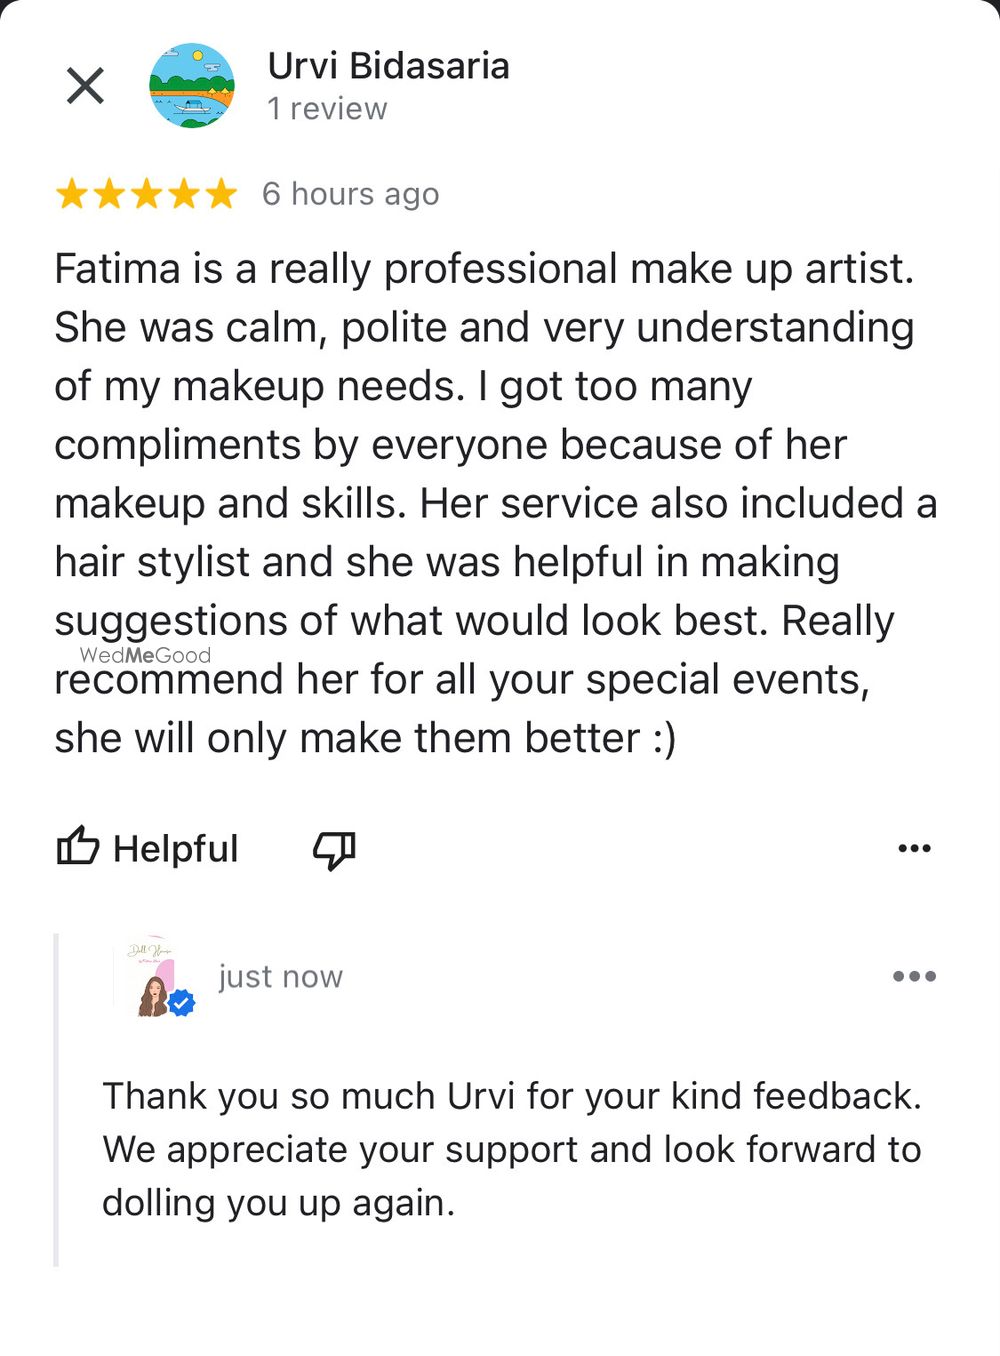Viewport: 1000px width, 1356px height.
Task: Open more options for Urvi's review
Action: [914, 849]
